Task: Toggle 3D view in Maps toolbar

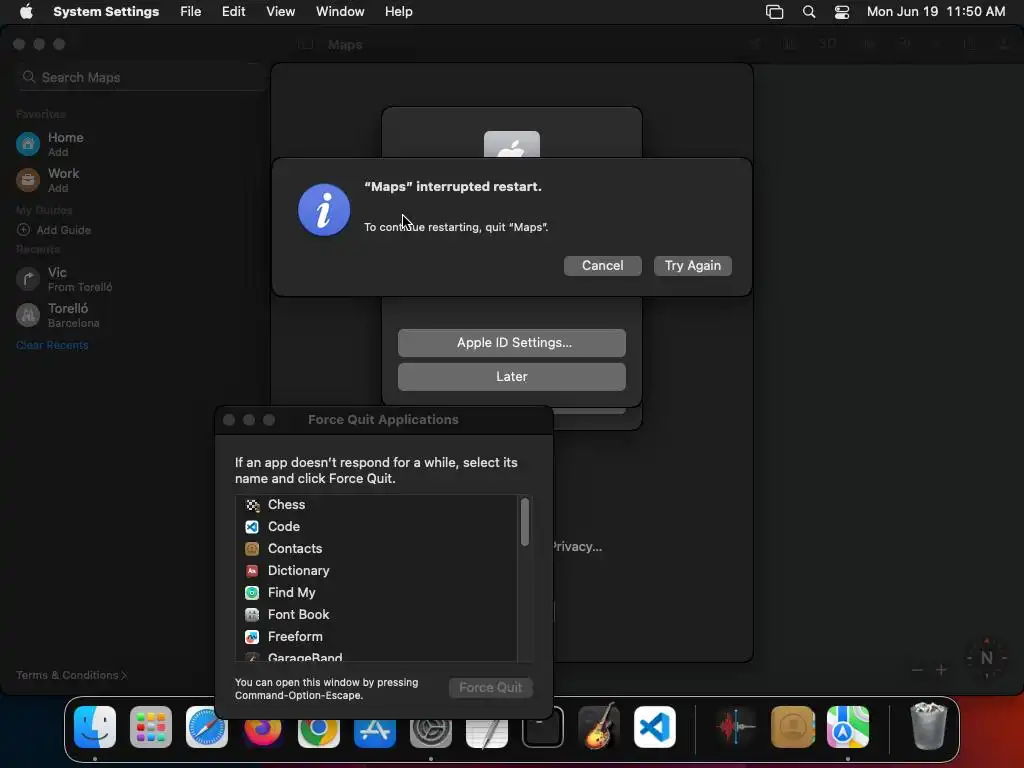Action: pos(827,44)
